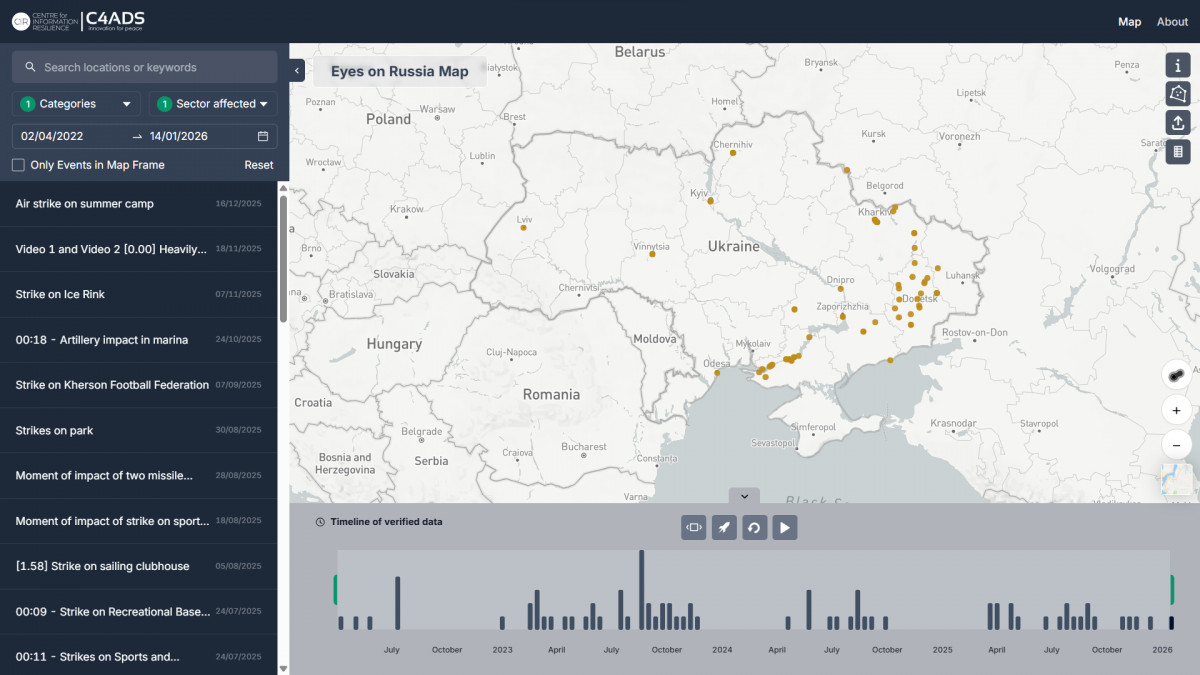The width and height of the screenshot is (1200, 675).
Task: Play the timeline animation
Action: [785, 527]
